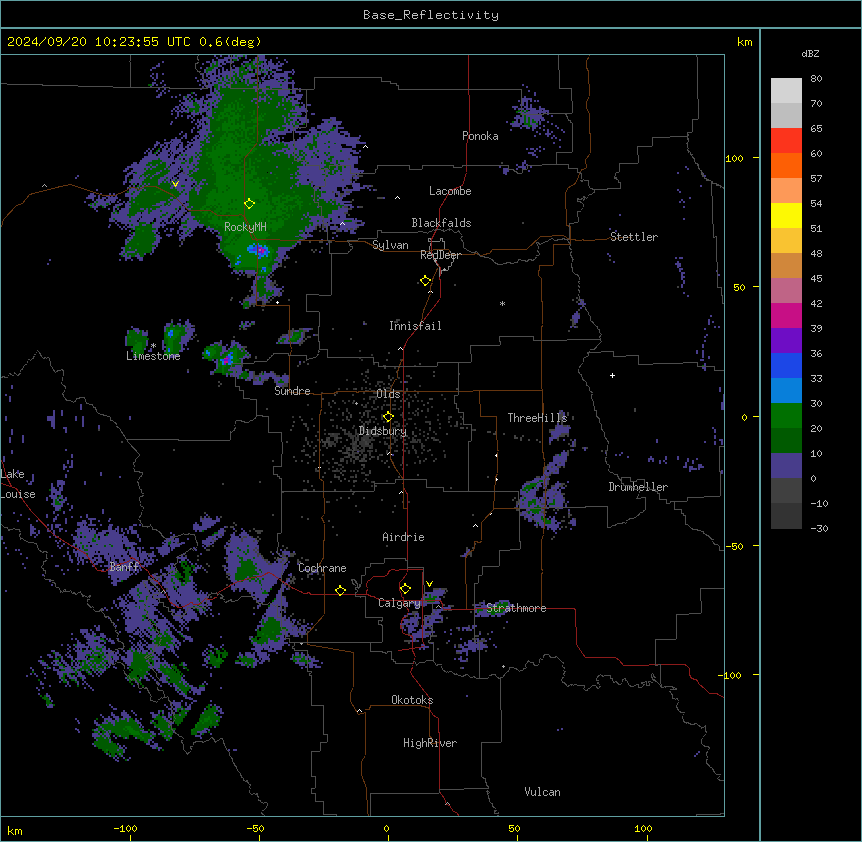Click the ThreeHills city label
862x842 pixels.
pyautogui.click(x=537, y=418)
